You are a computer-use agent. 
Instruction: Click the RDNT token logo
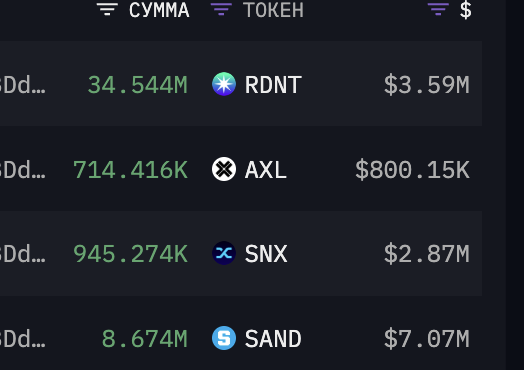[x=224, y=84]
